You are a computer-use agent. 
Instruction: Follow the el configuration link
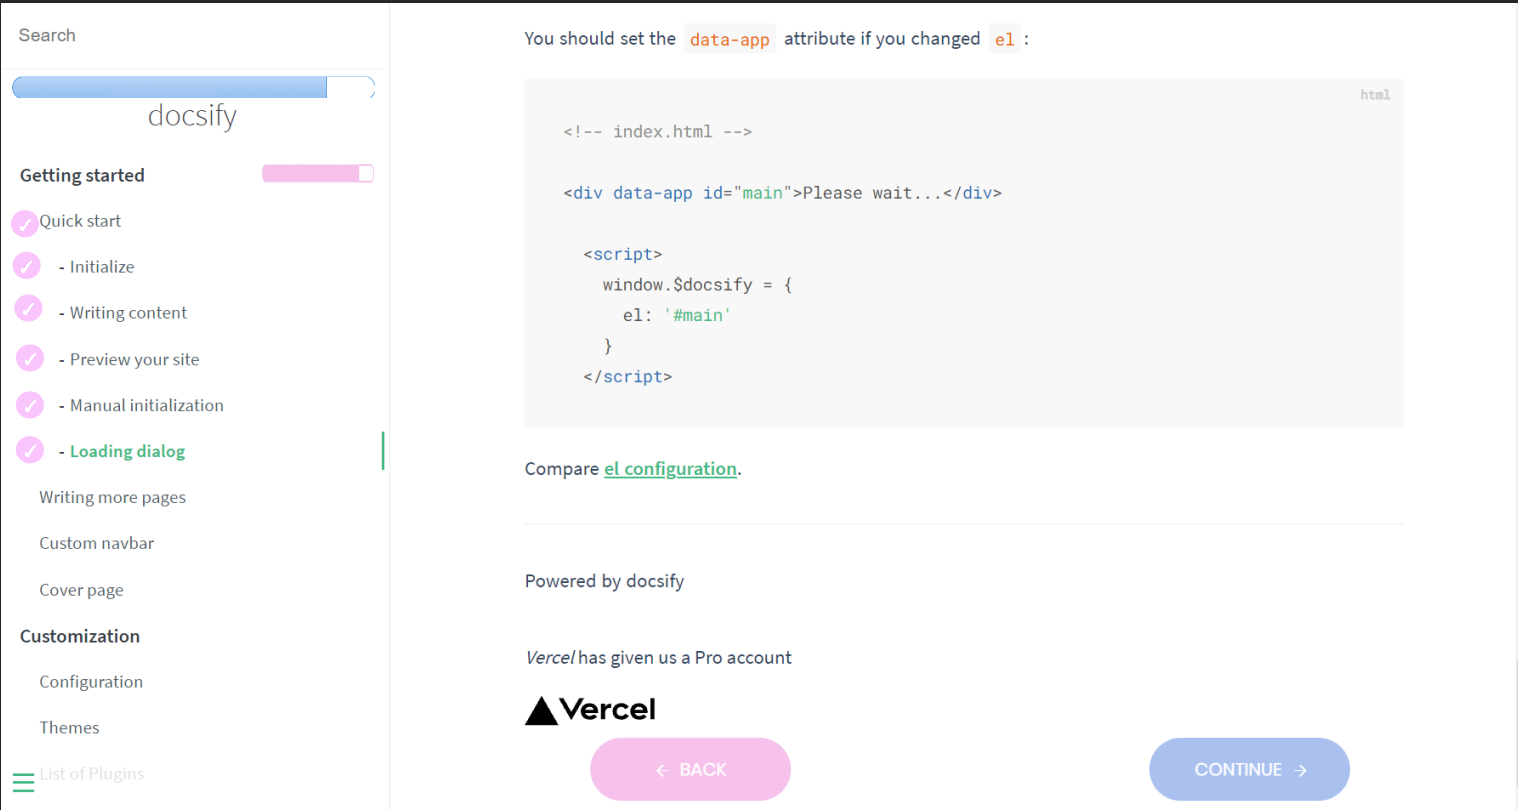pos(670,469)
